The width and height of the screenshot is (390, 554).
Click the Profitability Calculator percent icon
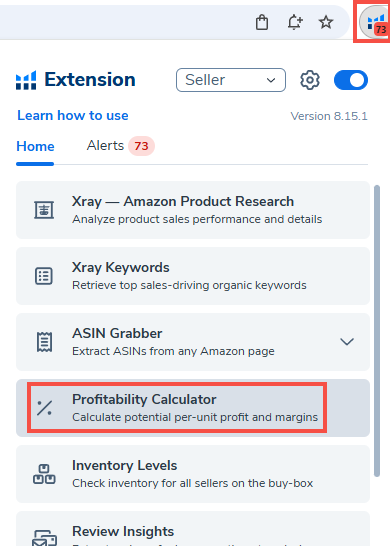click(x=45, y=408)
